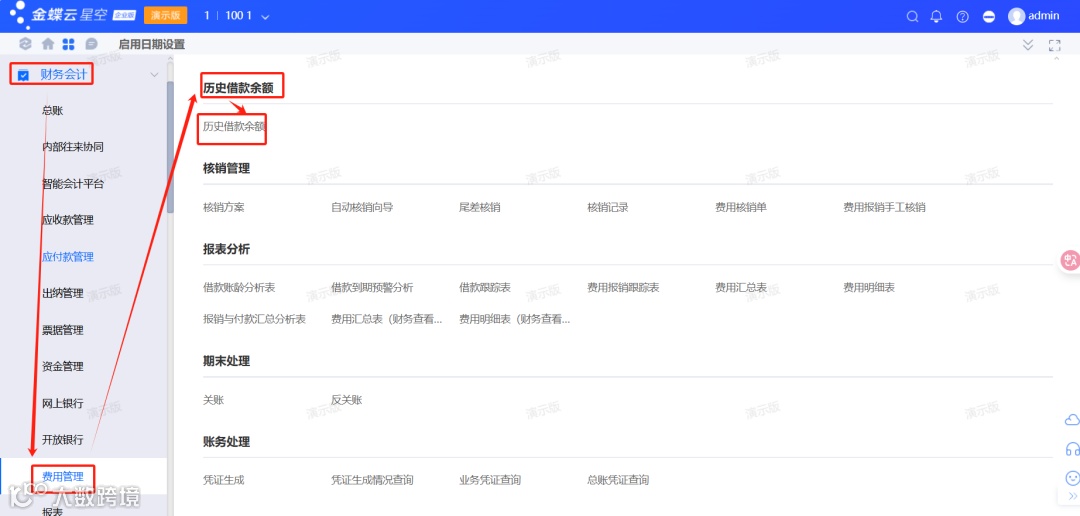1080x516 pixels.
Task: Open 借款跟踪表 report
Action: (x=485, y=287)
